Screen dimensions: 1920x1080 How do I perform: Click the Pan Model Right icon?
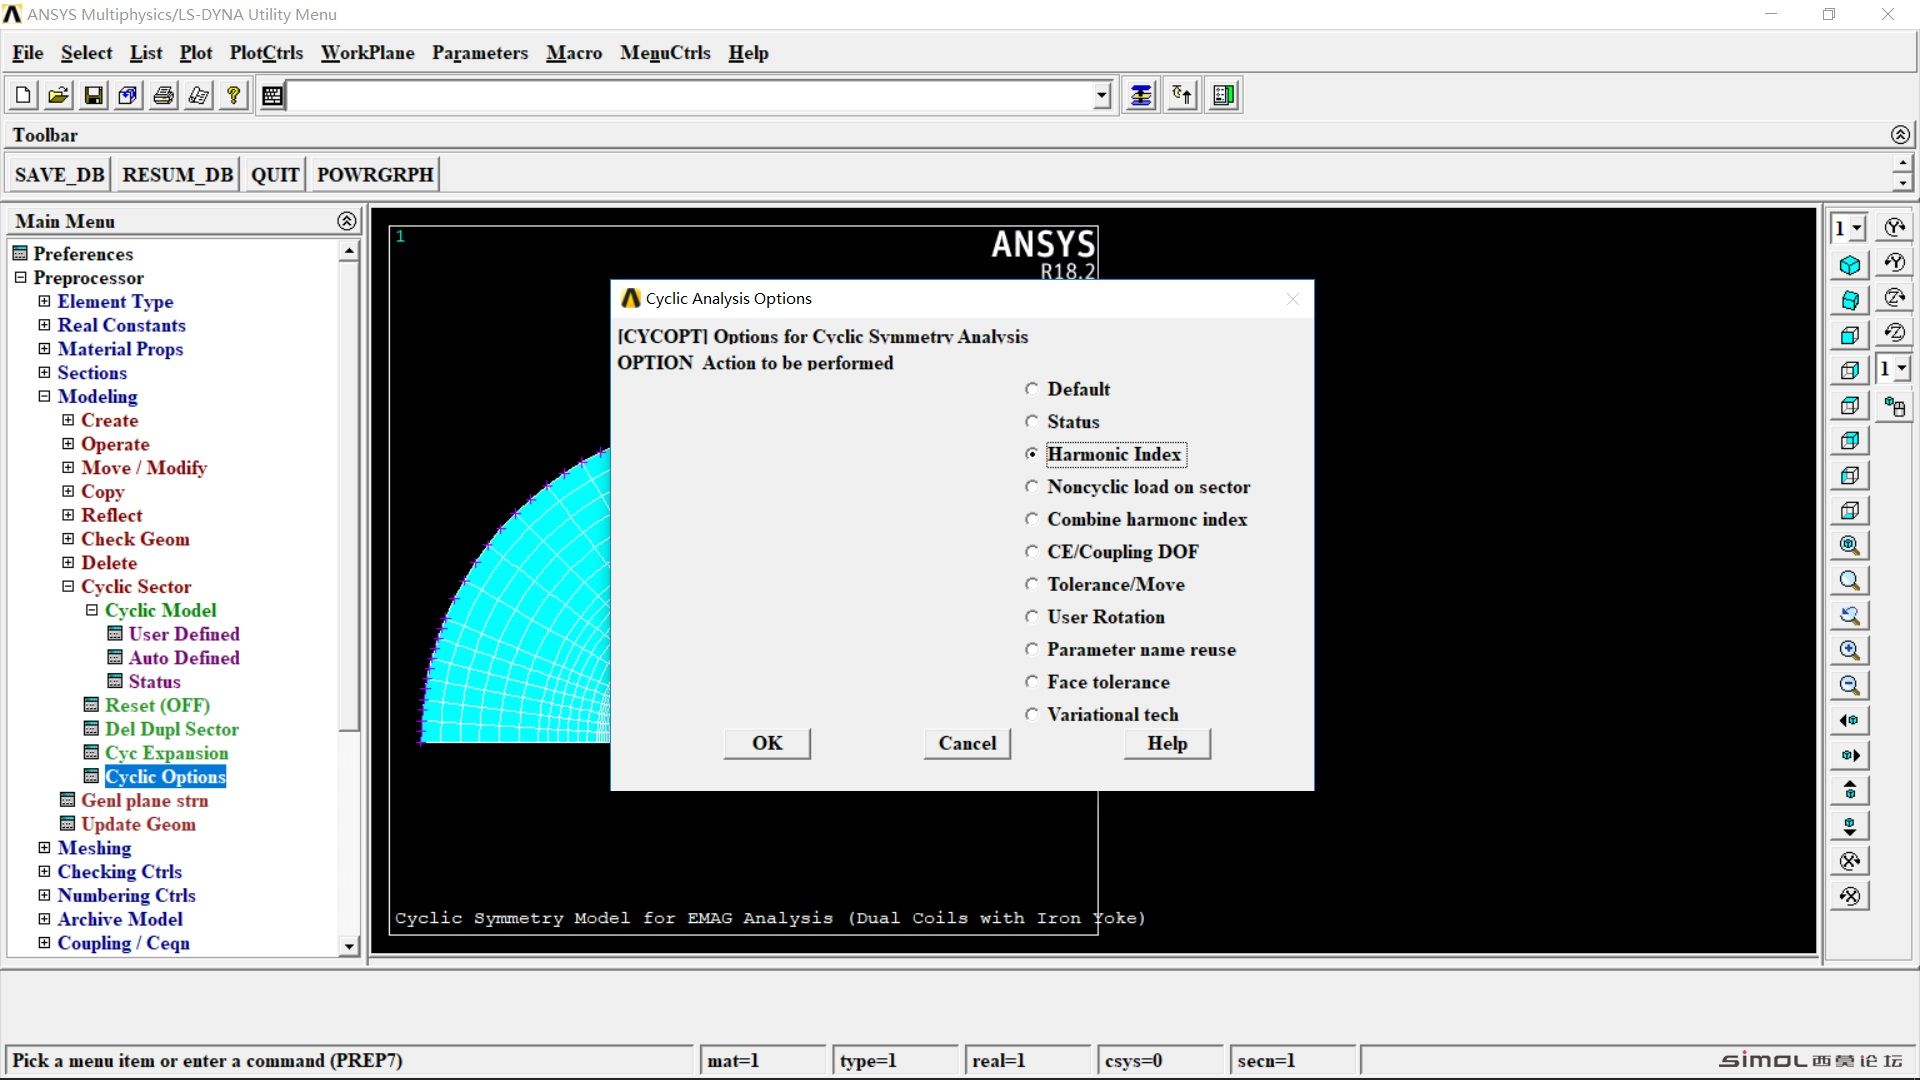click(1850, 755)
